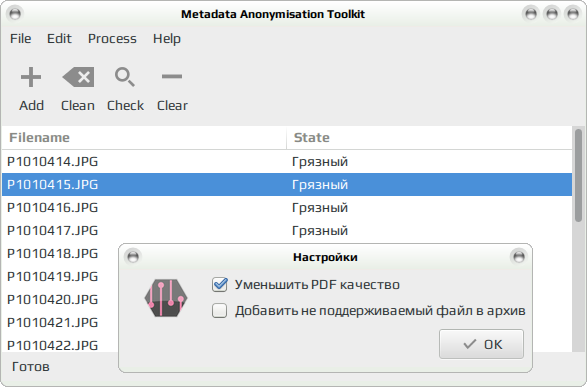Click the hexagon settings icon in the dialog

tap(166, 298)
